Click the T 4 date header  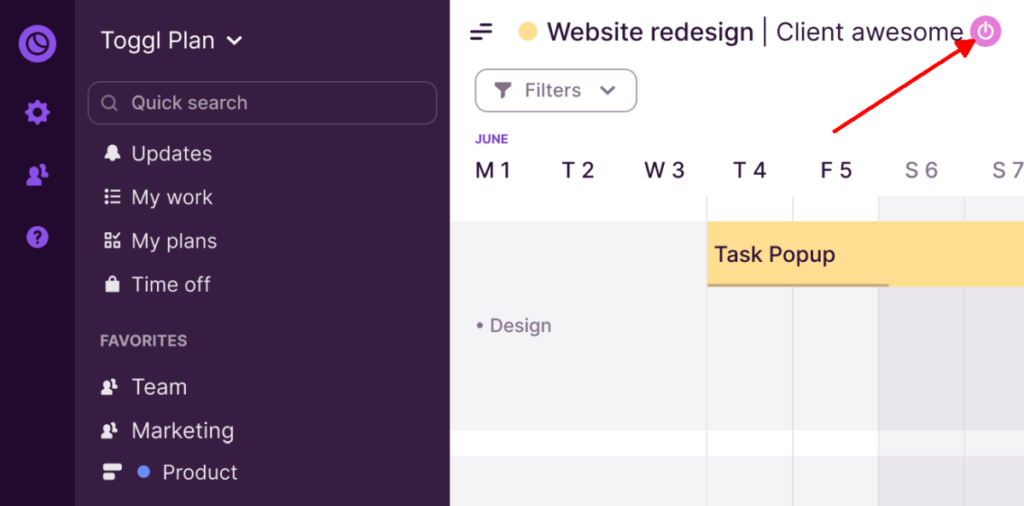750,170
